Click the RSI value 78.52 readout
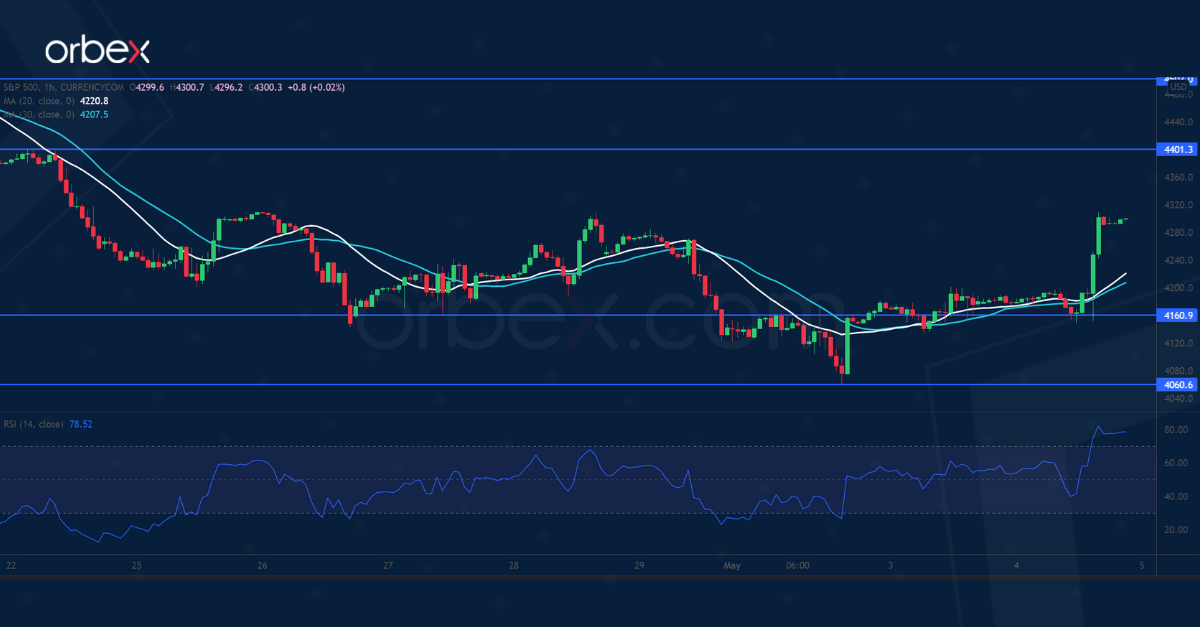Screen dimensions: 1200x627 coord(82,424)
